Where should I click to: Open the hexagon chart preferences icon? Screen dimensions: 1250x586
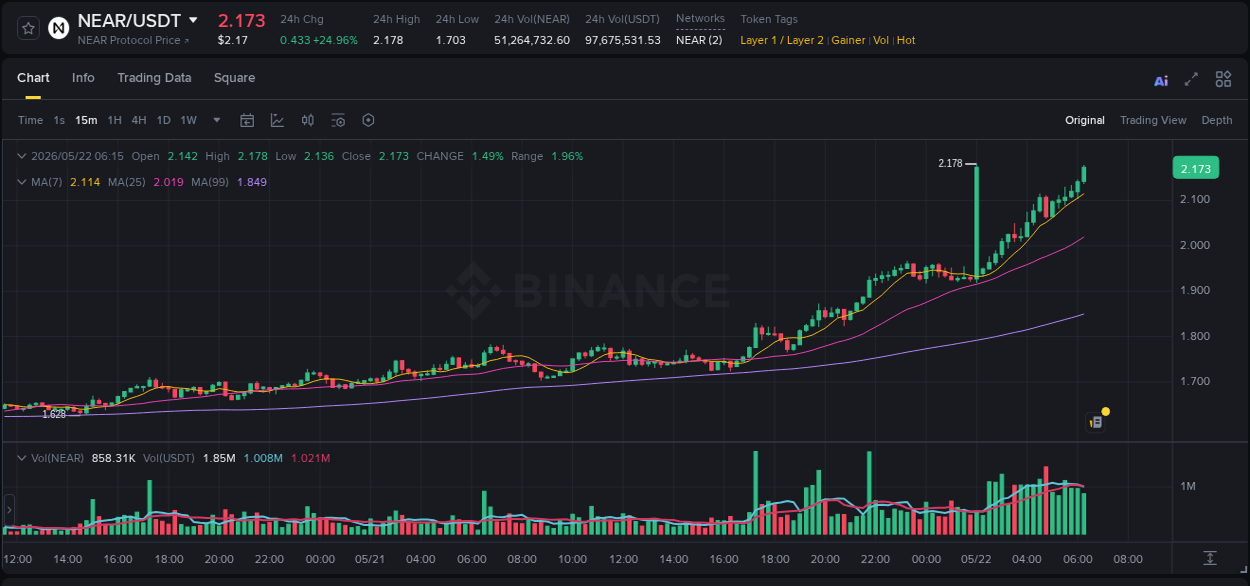coord(368,120)
